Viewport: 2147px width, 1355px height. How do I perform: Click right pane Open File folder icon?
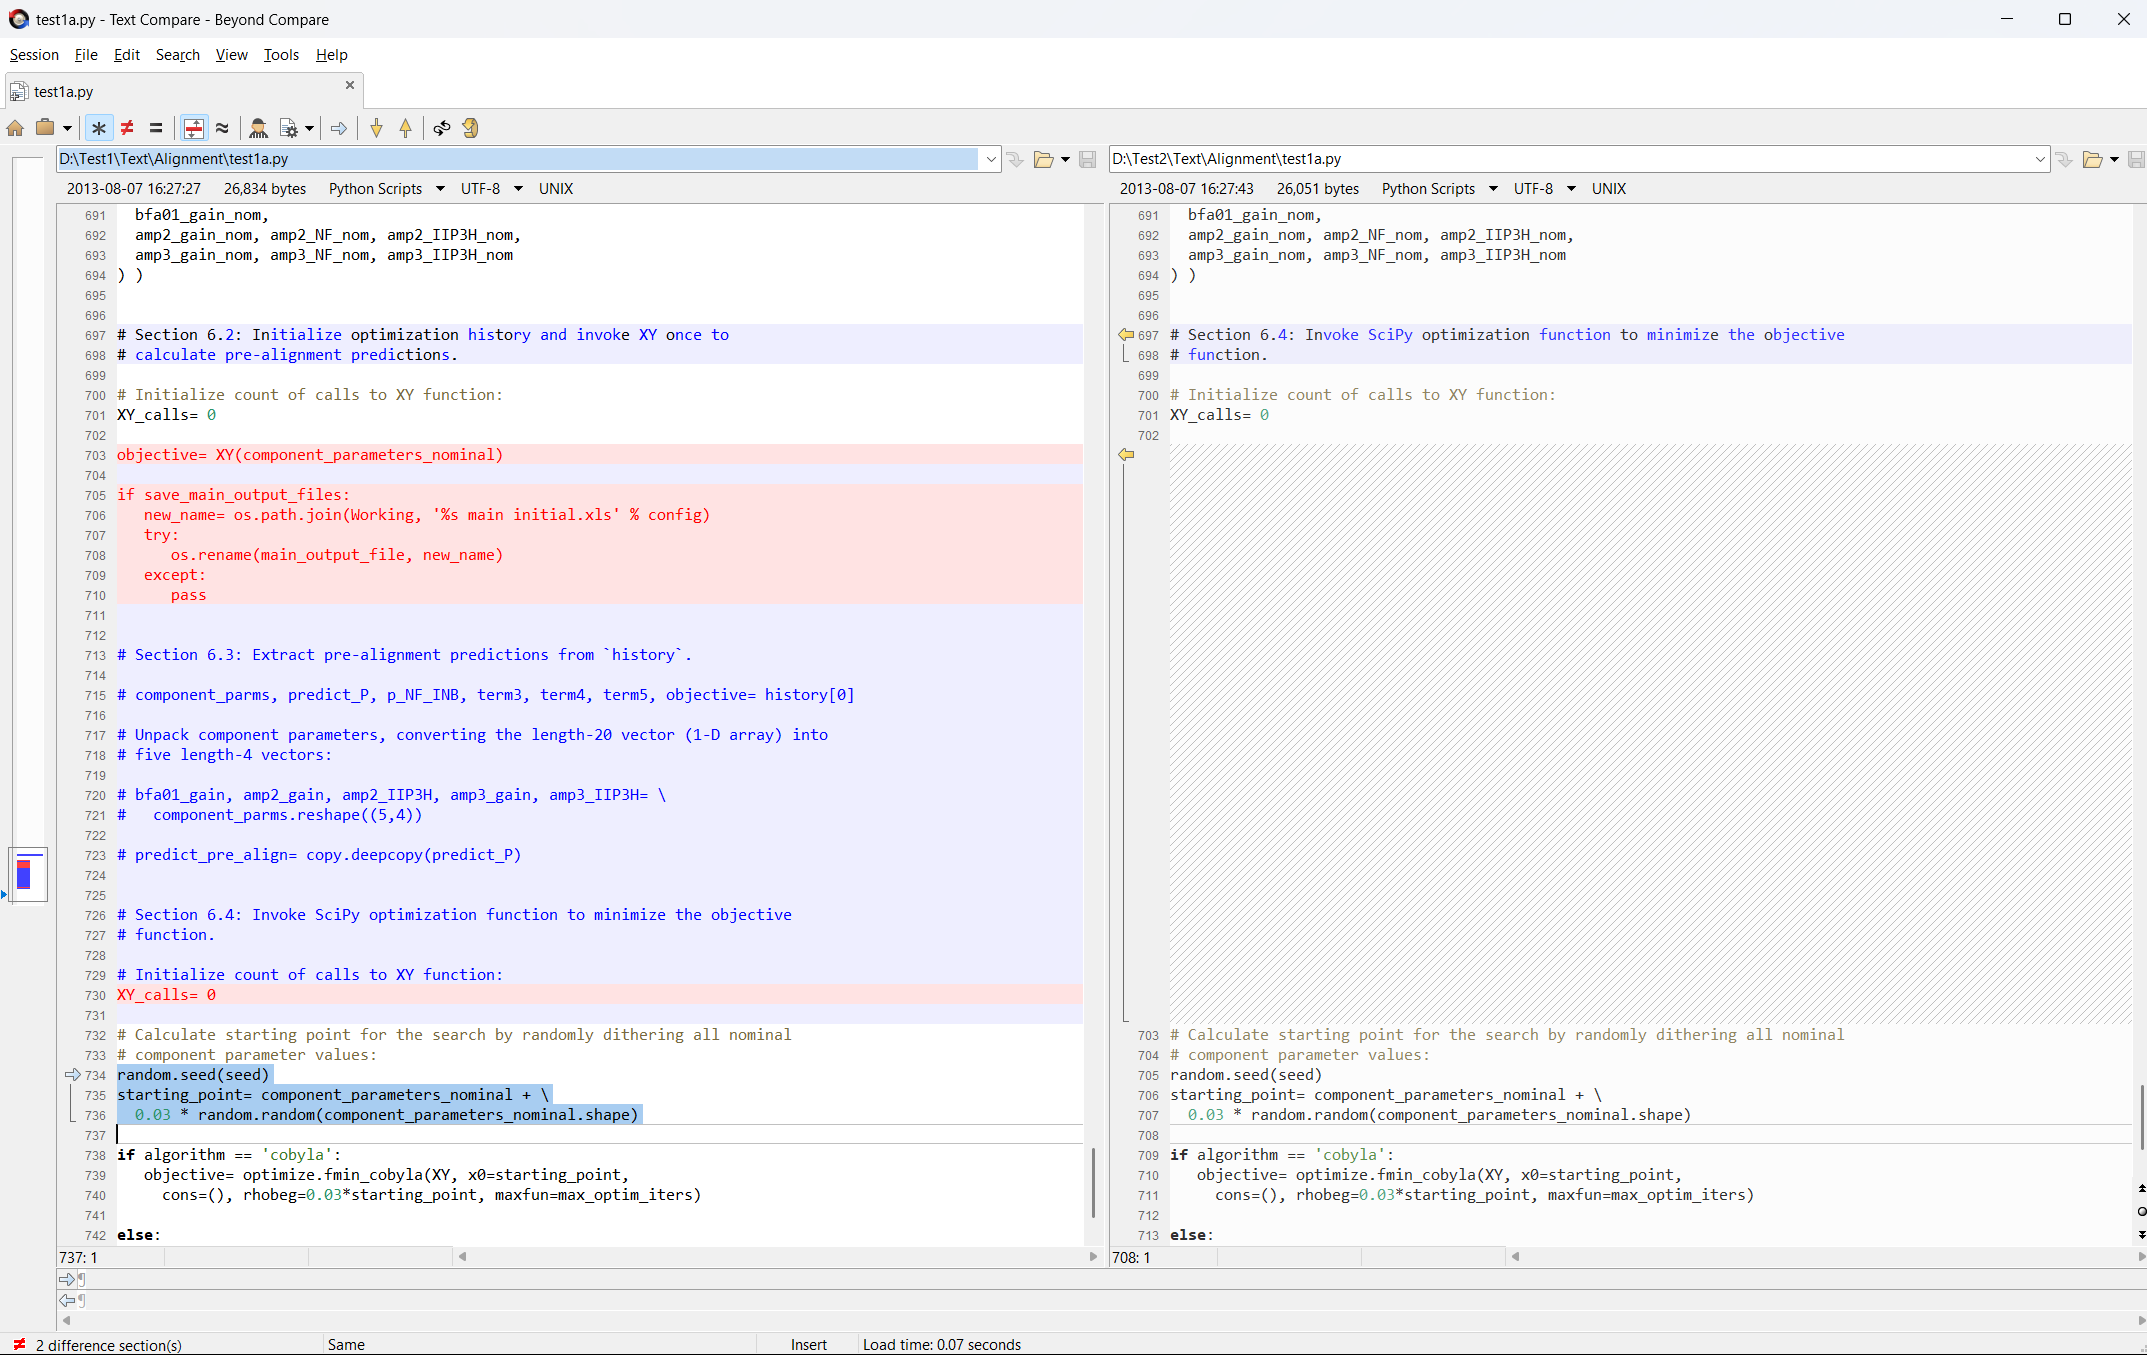coord(2092,160)
